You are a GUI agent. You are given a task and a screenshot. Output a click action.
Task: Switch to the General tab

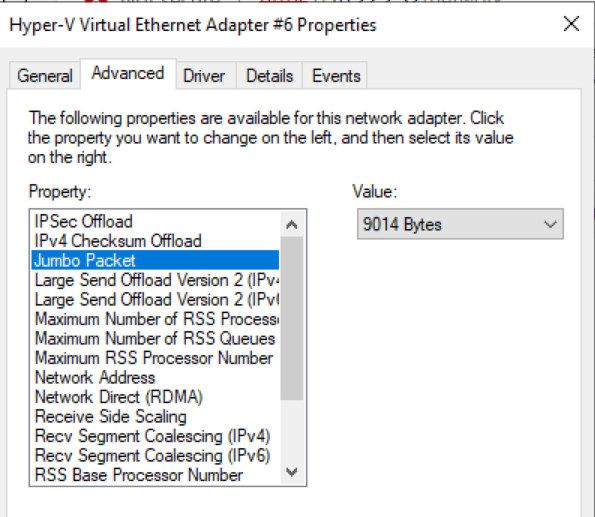45,76
